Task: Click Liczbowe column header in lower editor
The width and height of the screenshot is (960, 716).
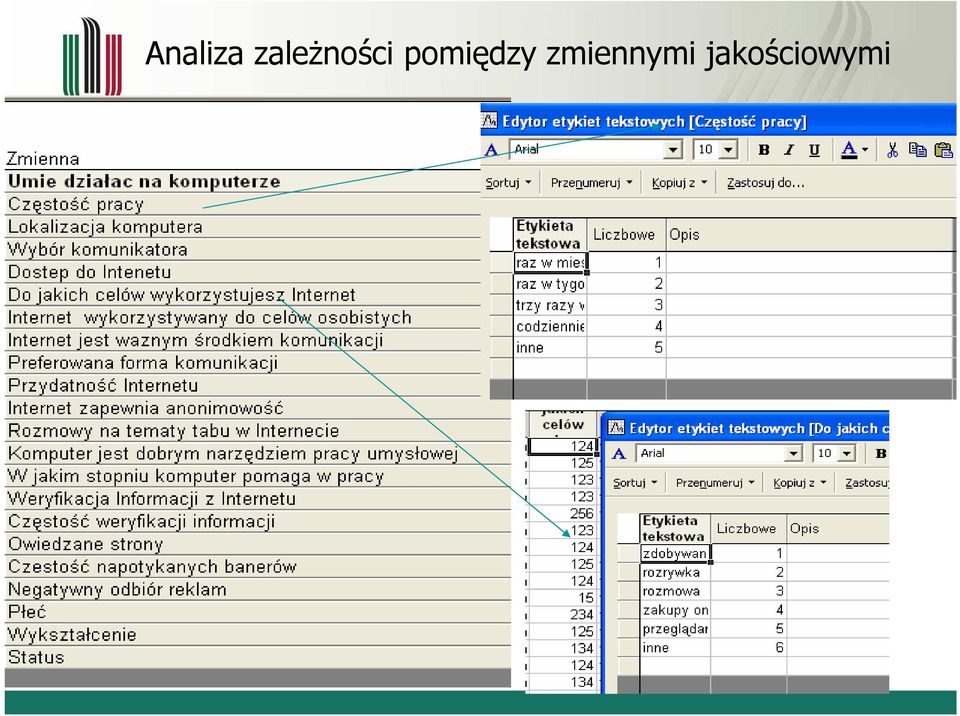Action: [x=748, y=528]
